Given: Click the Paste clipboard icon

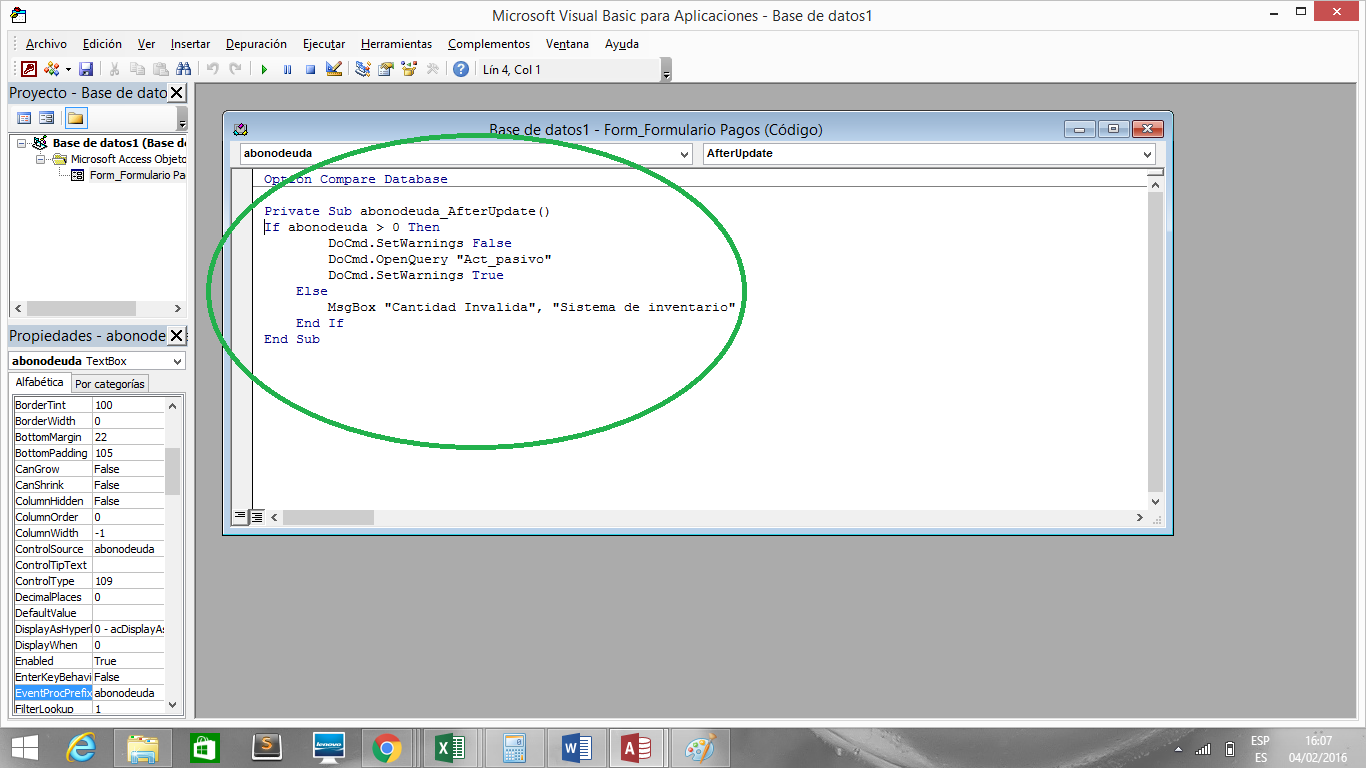Looking at the screenshot, I should coord(160,69).
